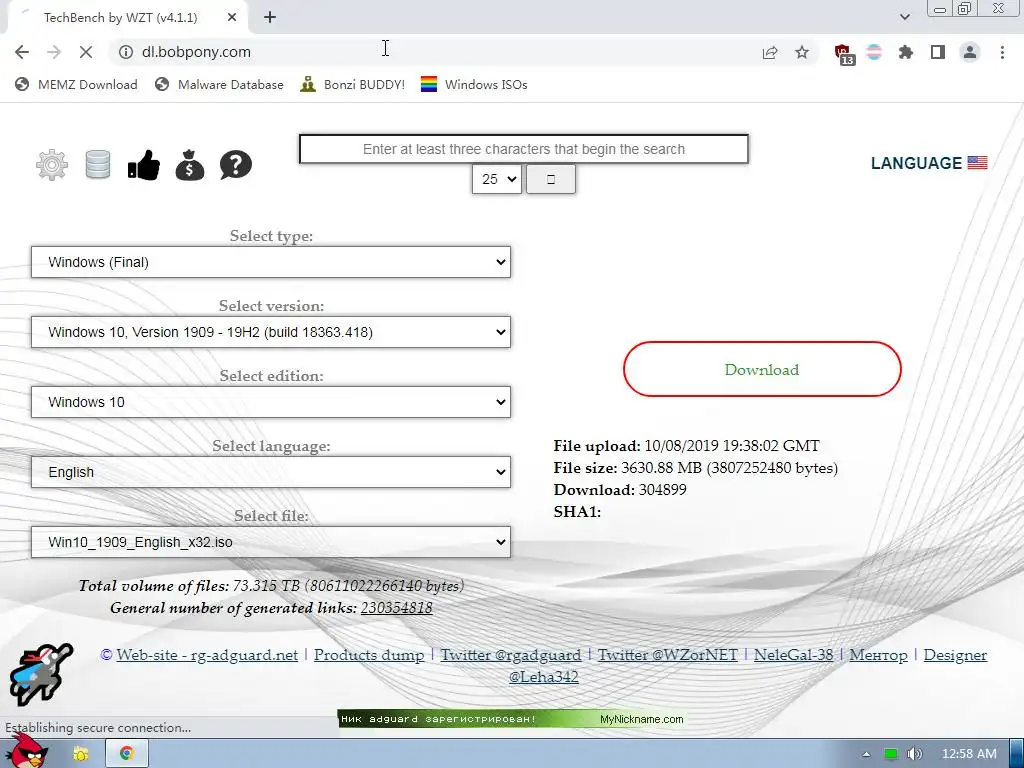Viewport: 1024px width, 768px height.
Task: Open the Chrome profile avatar
Action: tap(970, 52)
